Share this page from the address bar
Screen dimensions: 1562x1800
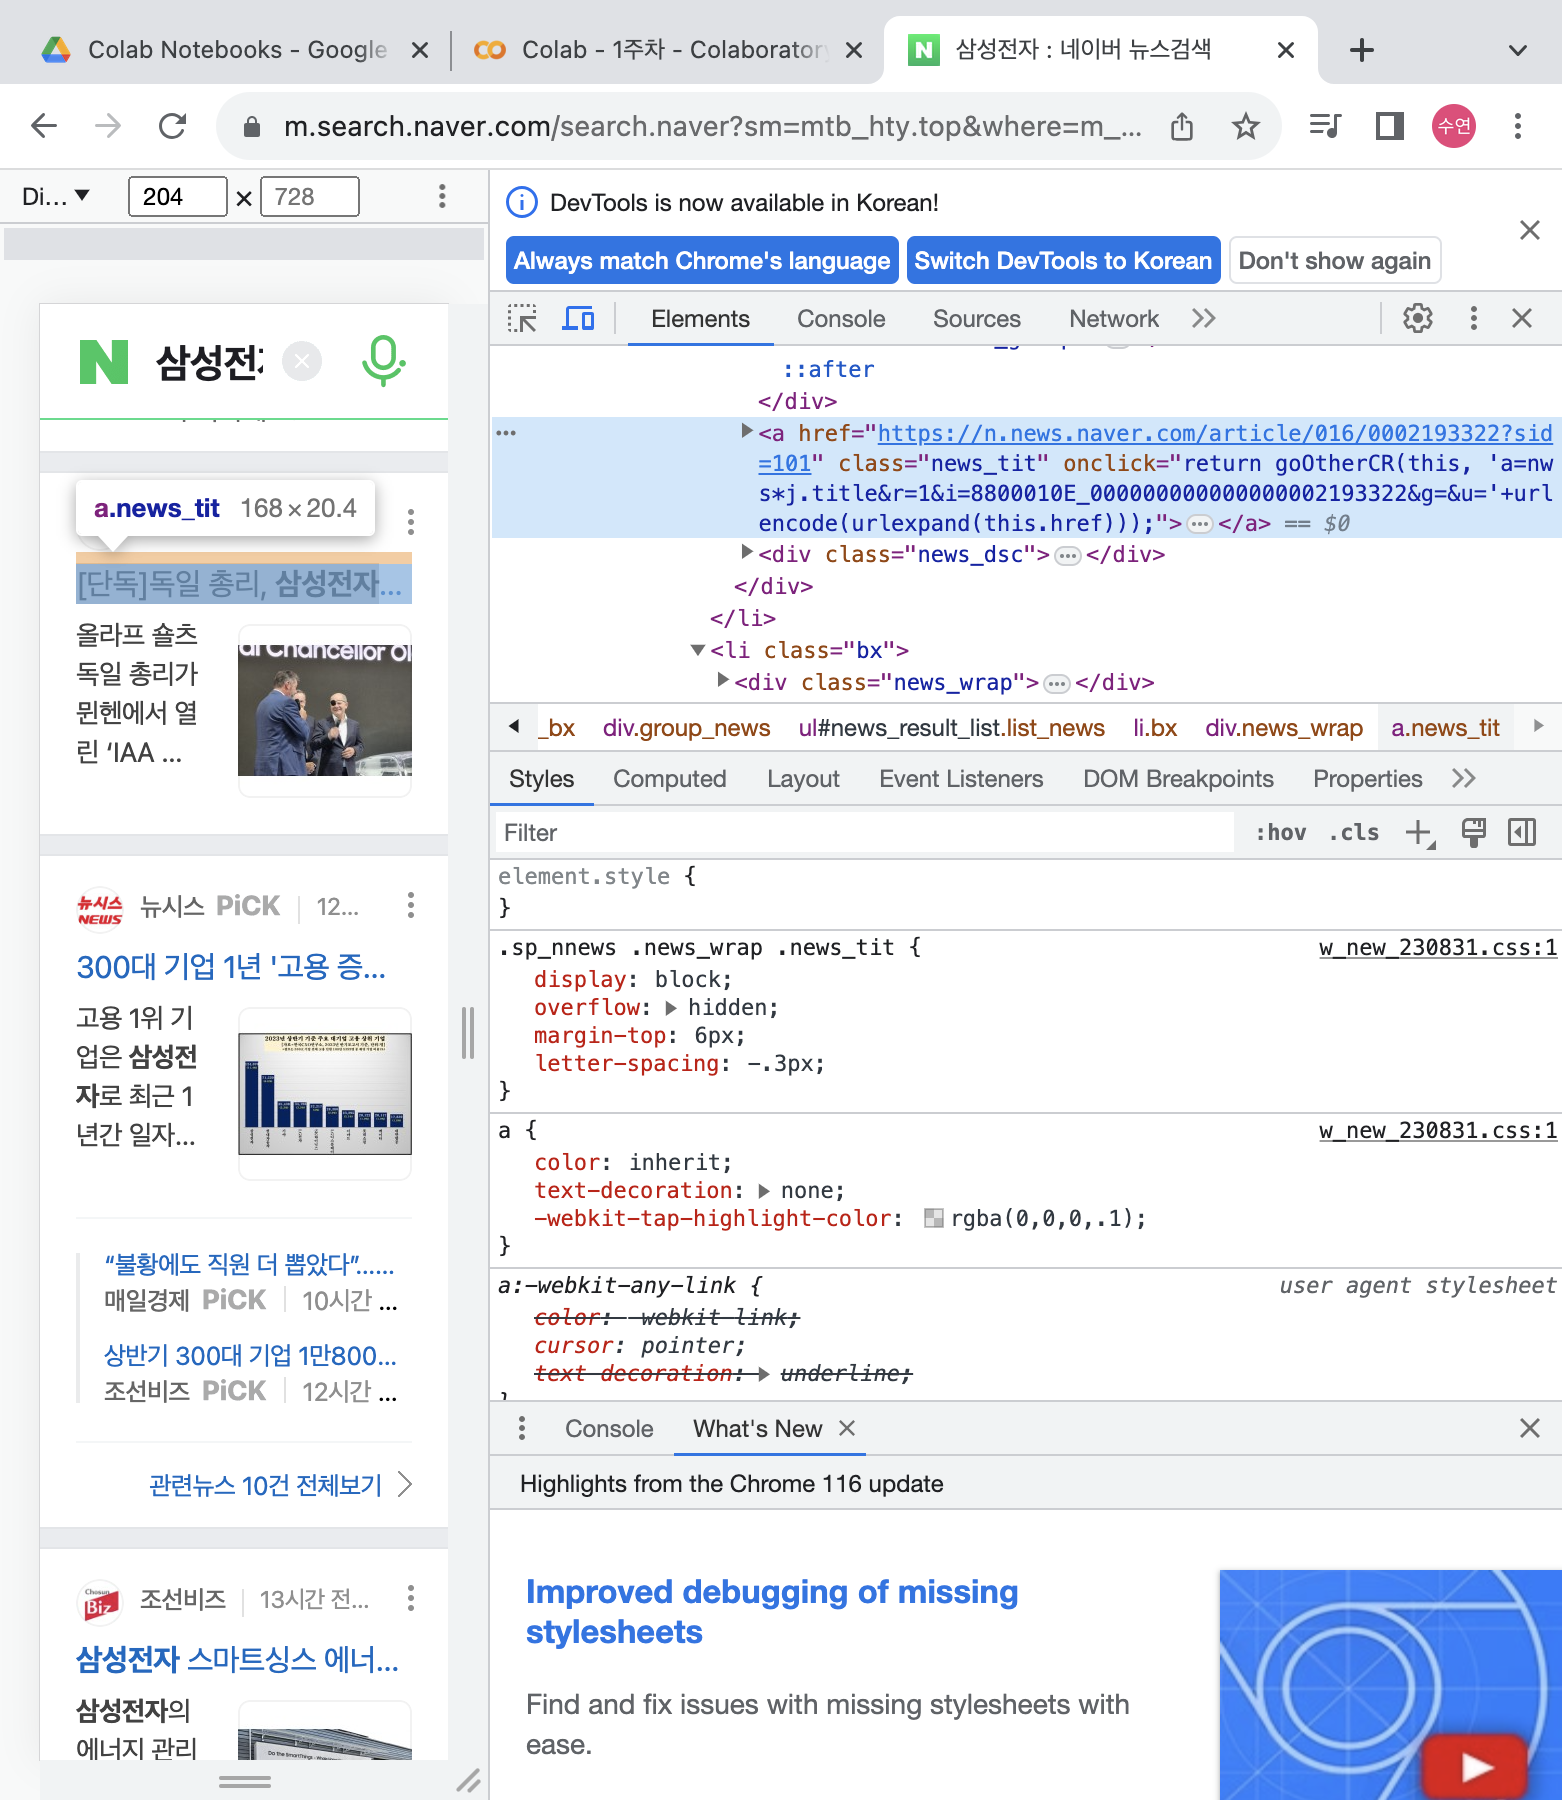point(1182,126)
